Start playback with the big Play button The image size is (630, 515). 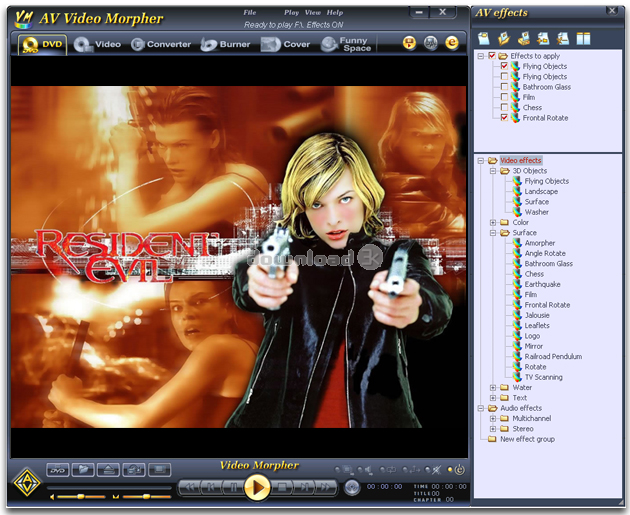click(257, 488)
